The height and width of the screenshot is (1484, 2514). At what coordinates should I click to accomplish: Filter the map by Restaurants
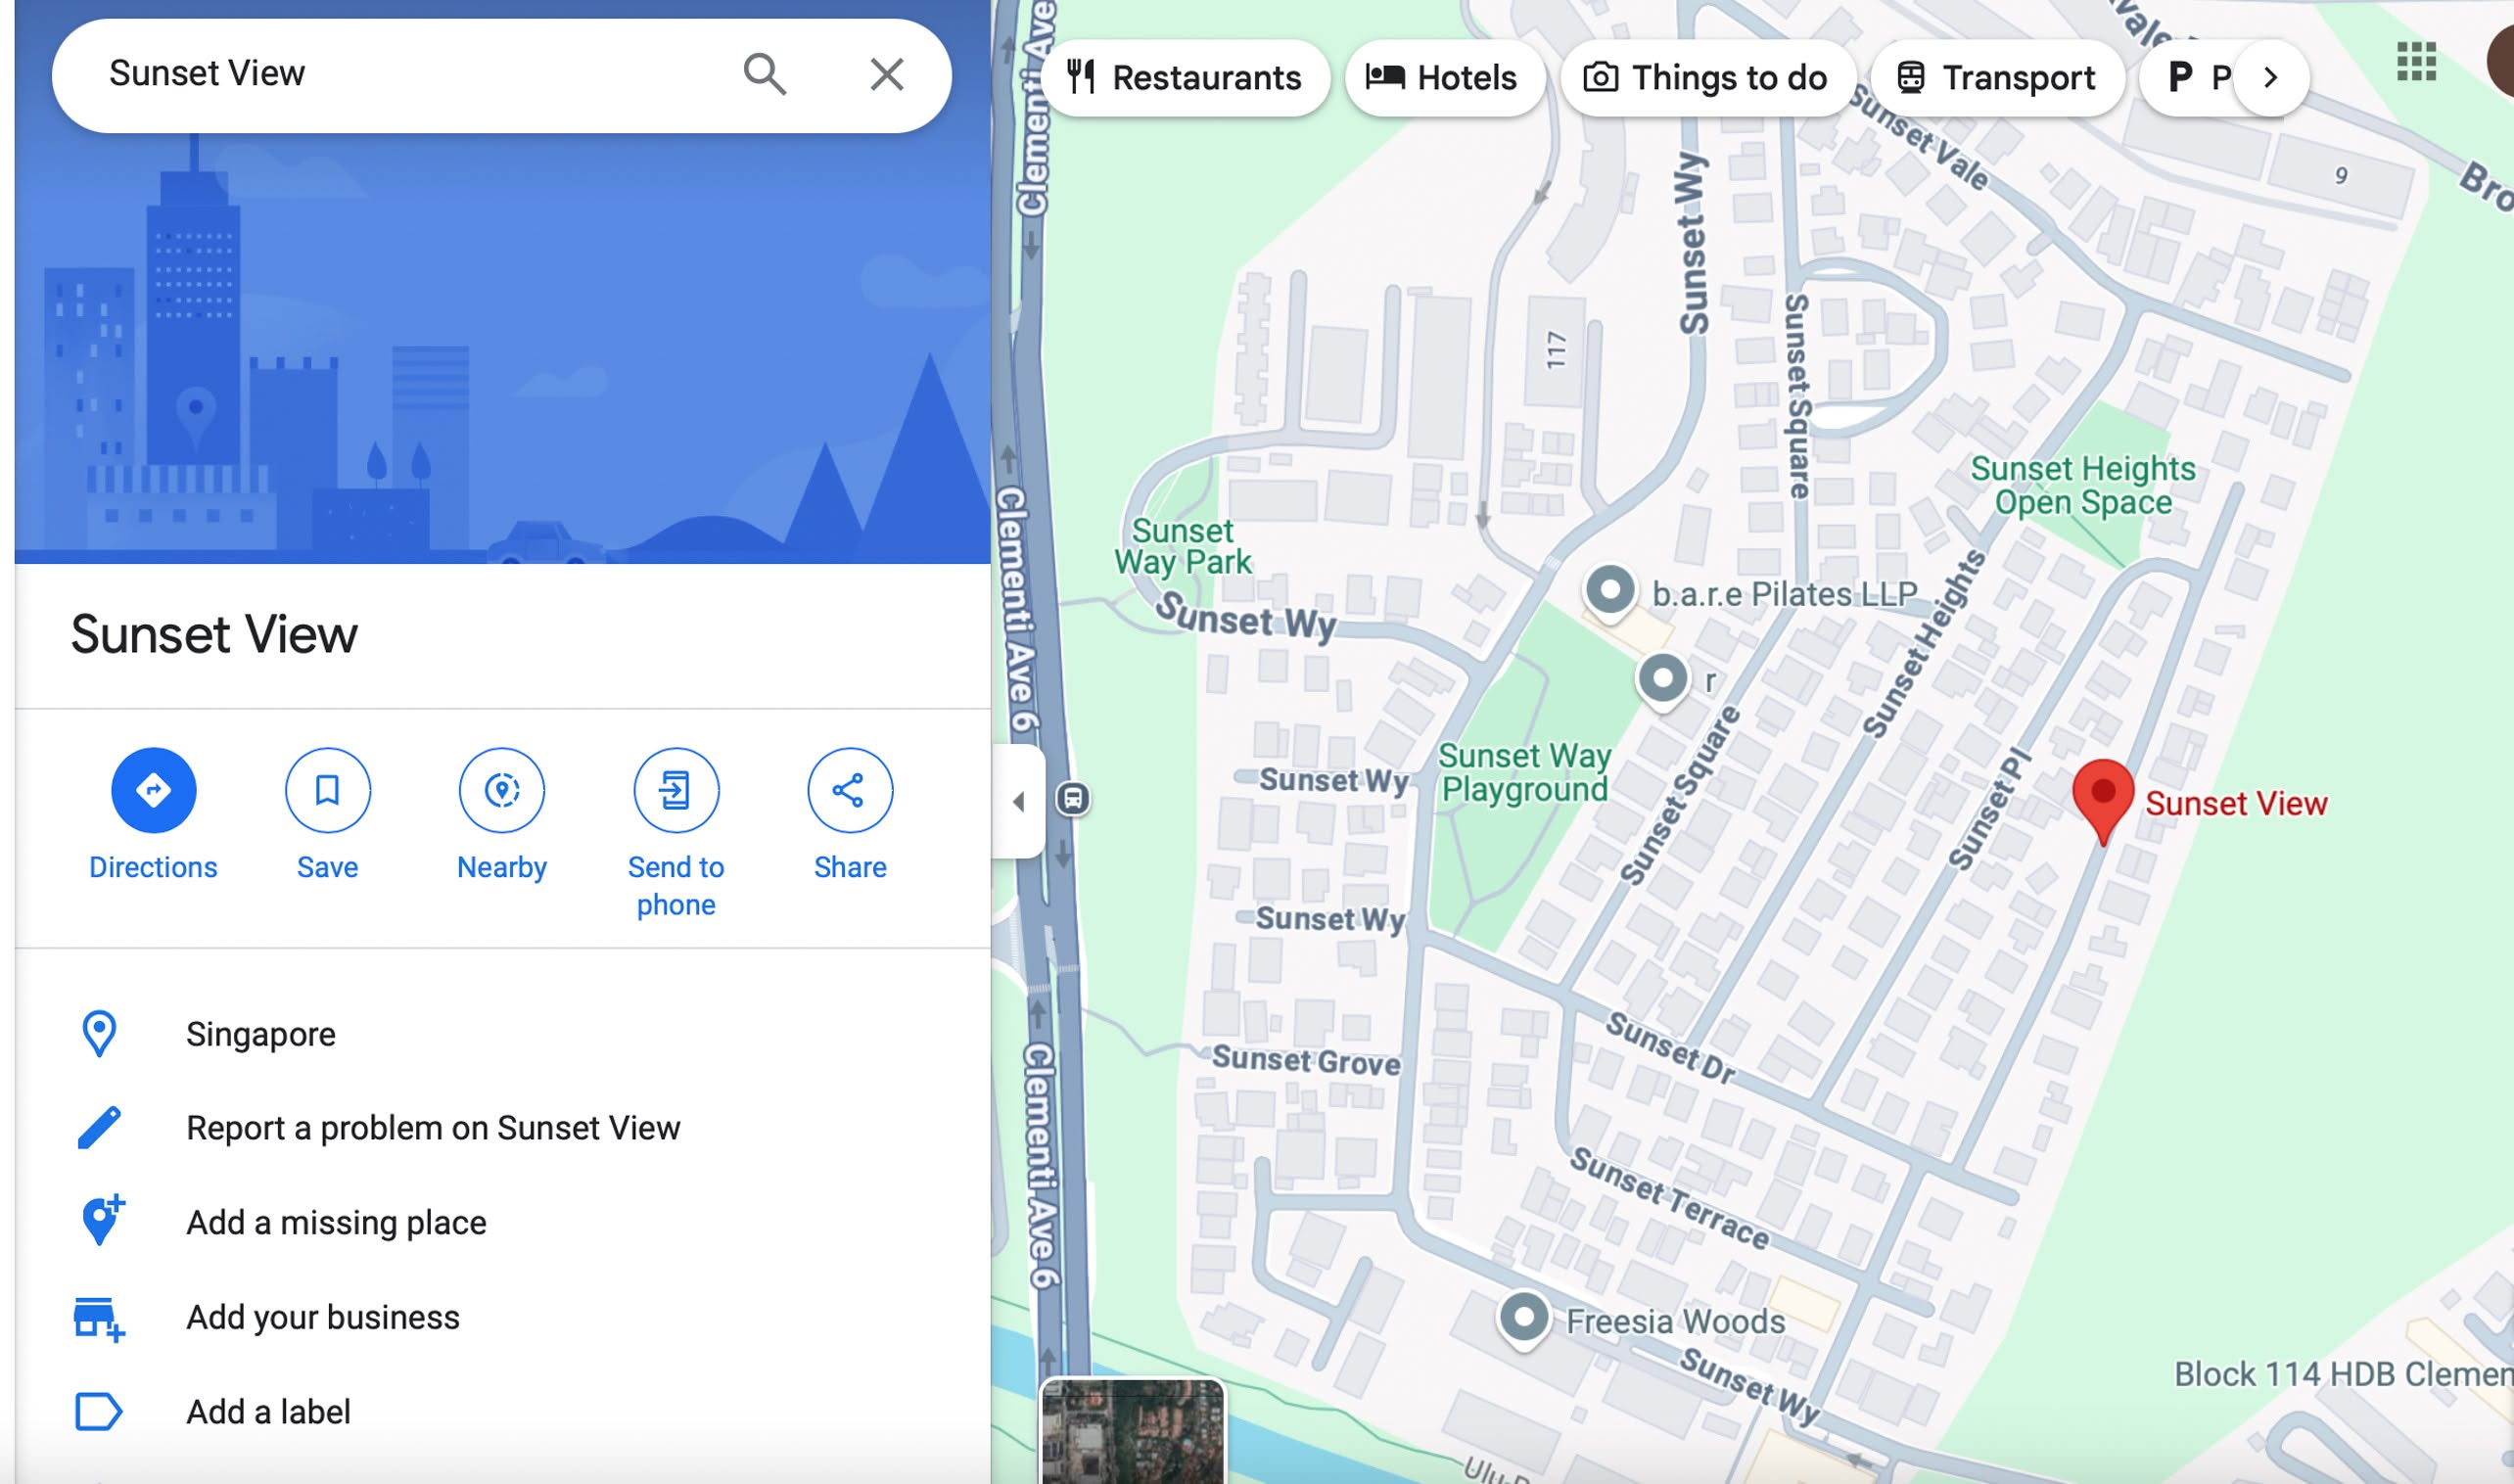(x=1185, y=78)
